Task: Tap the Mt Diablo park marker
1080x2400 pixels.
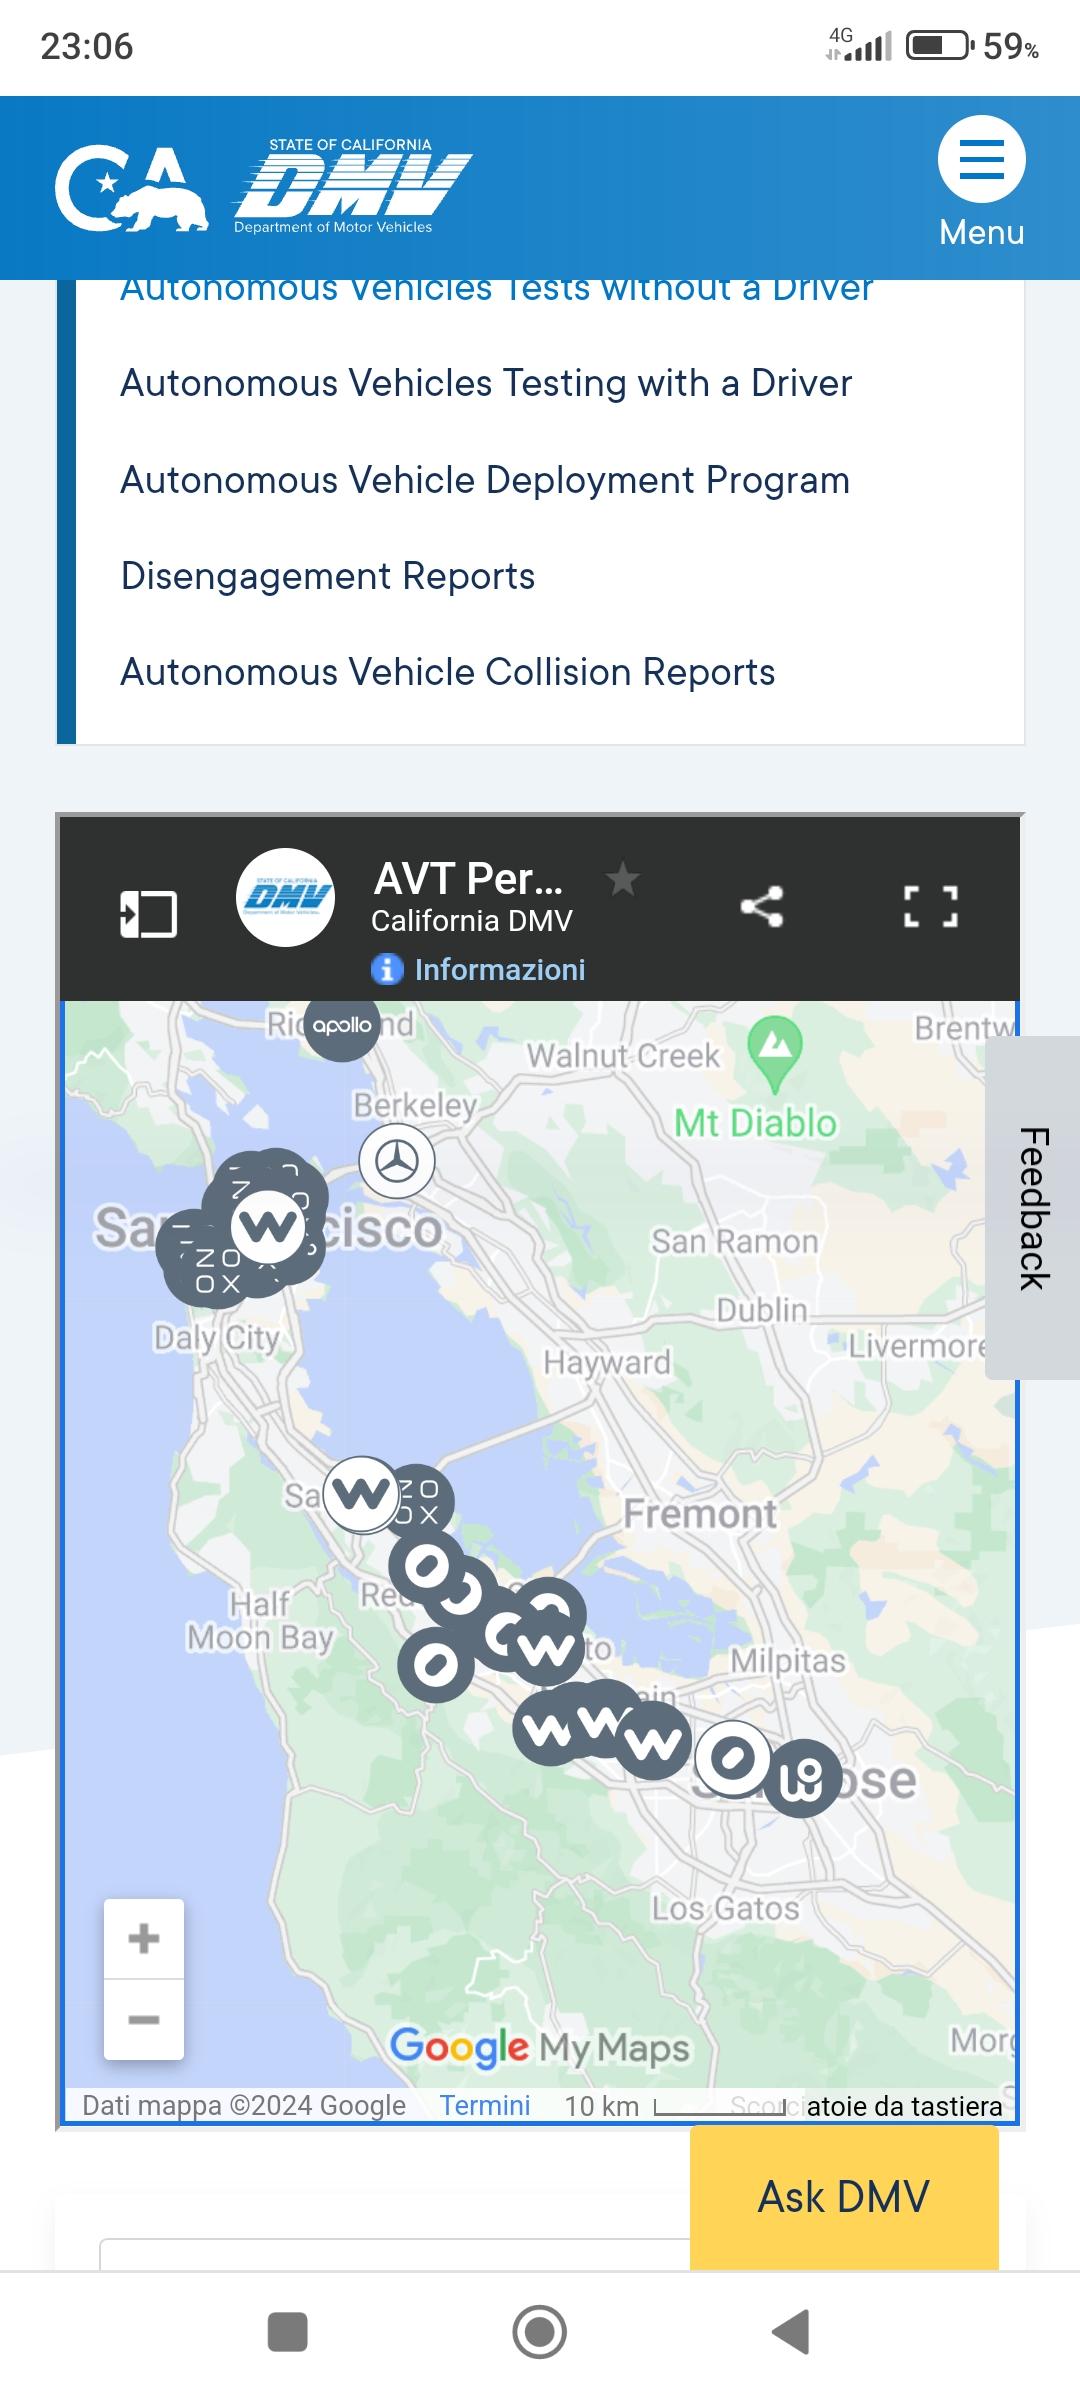Action: pos(775,1047)
